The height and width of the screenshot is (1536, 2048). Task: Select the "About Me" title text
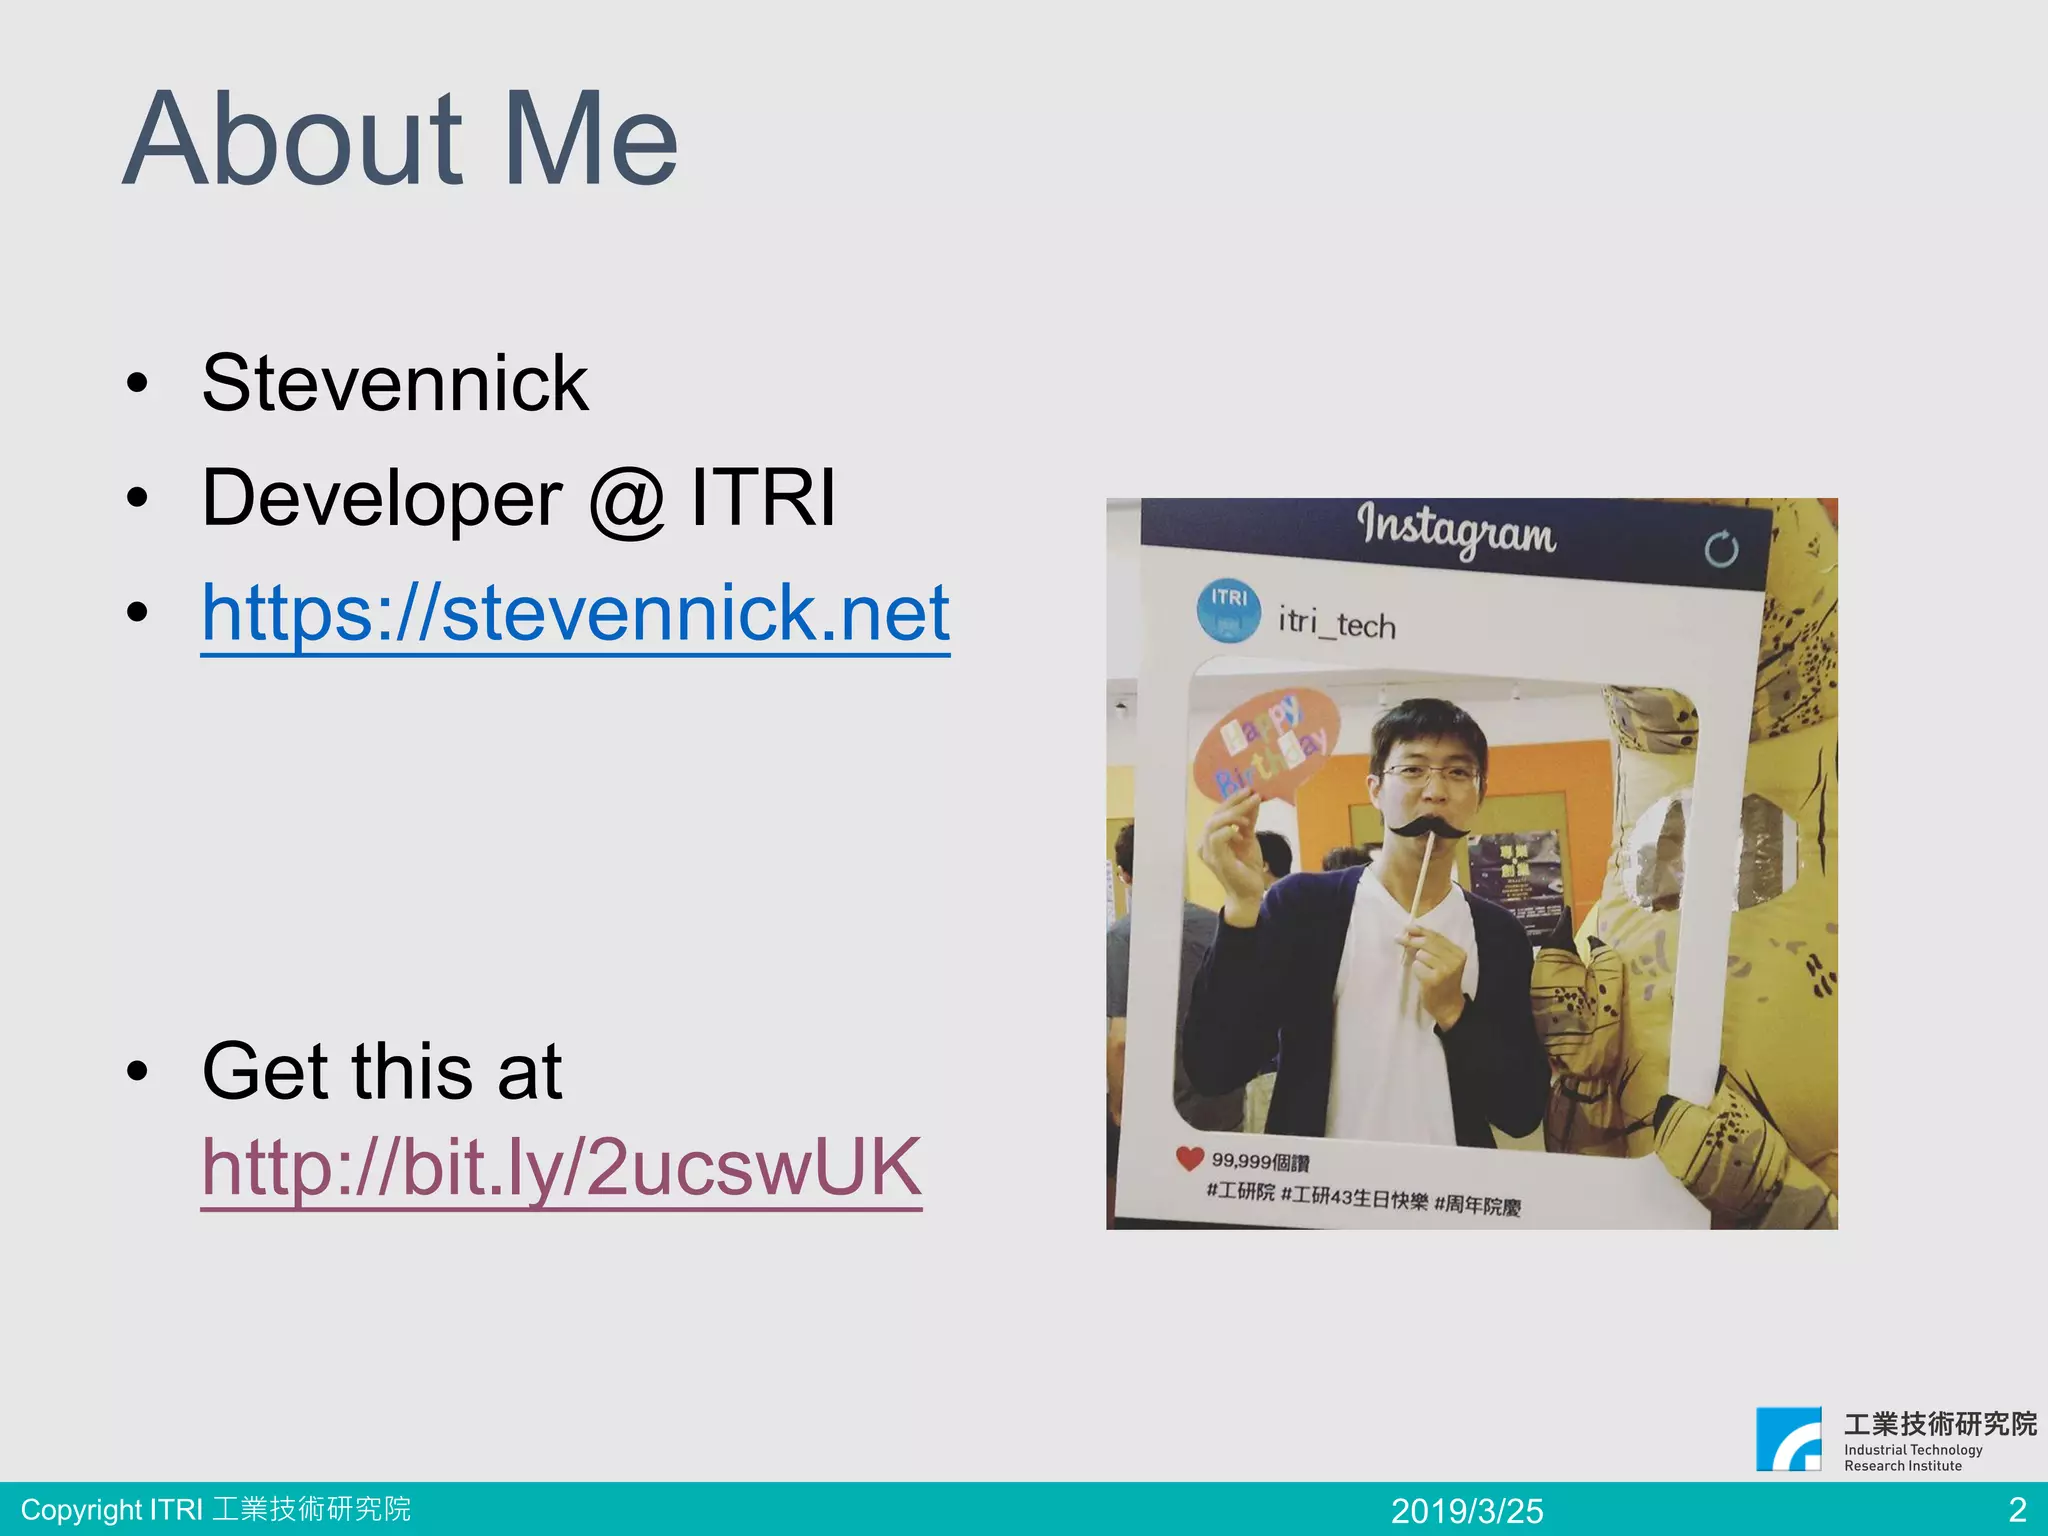pyautogui.click(x=401, y=138)
